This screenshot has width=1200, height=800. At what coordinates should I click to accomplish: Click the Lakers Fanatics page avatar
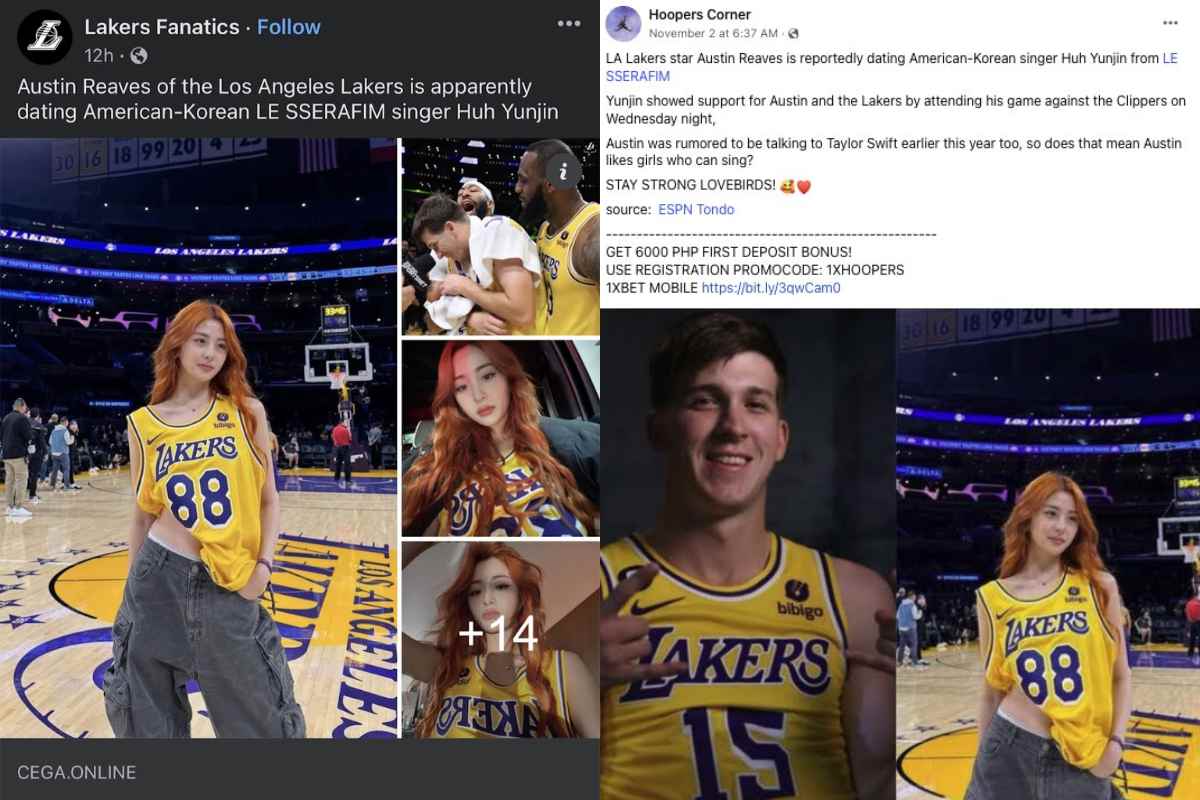tap(44, 37)
